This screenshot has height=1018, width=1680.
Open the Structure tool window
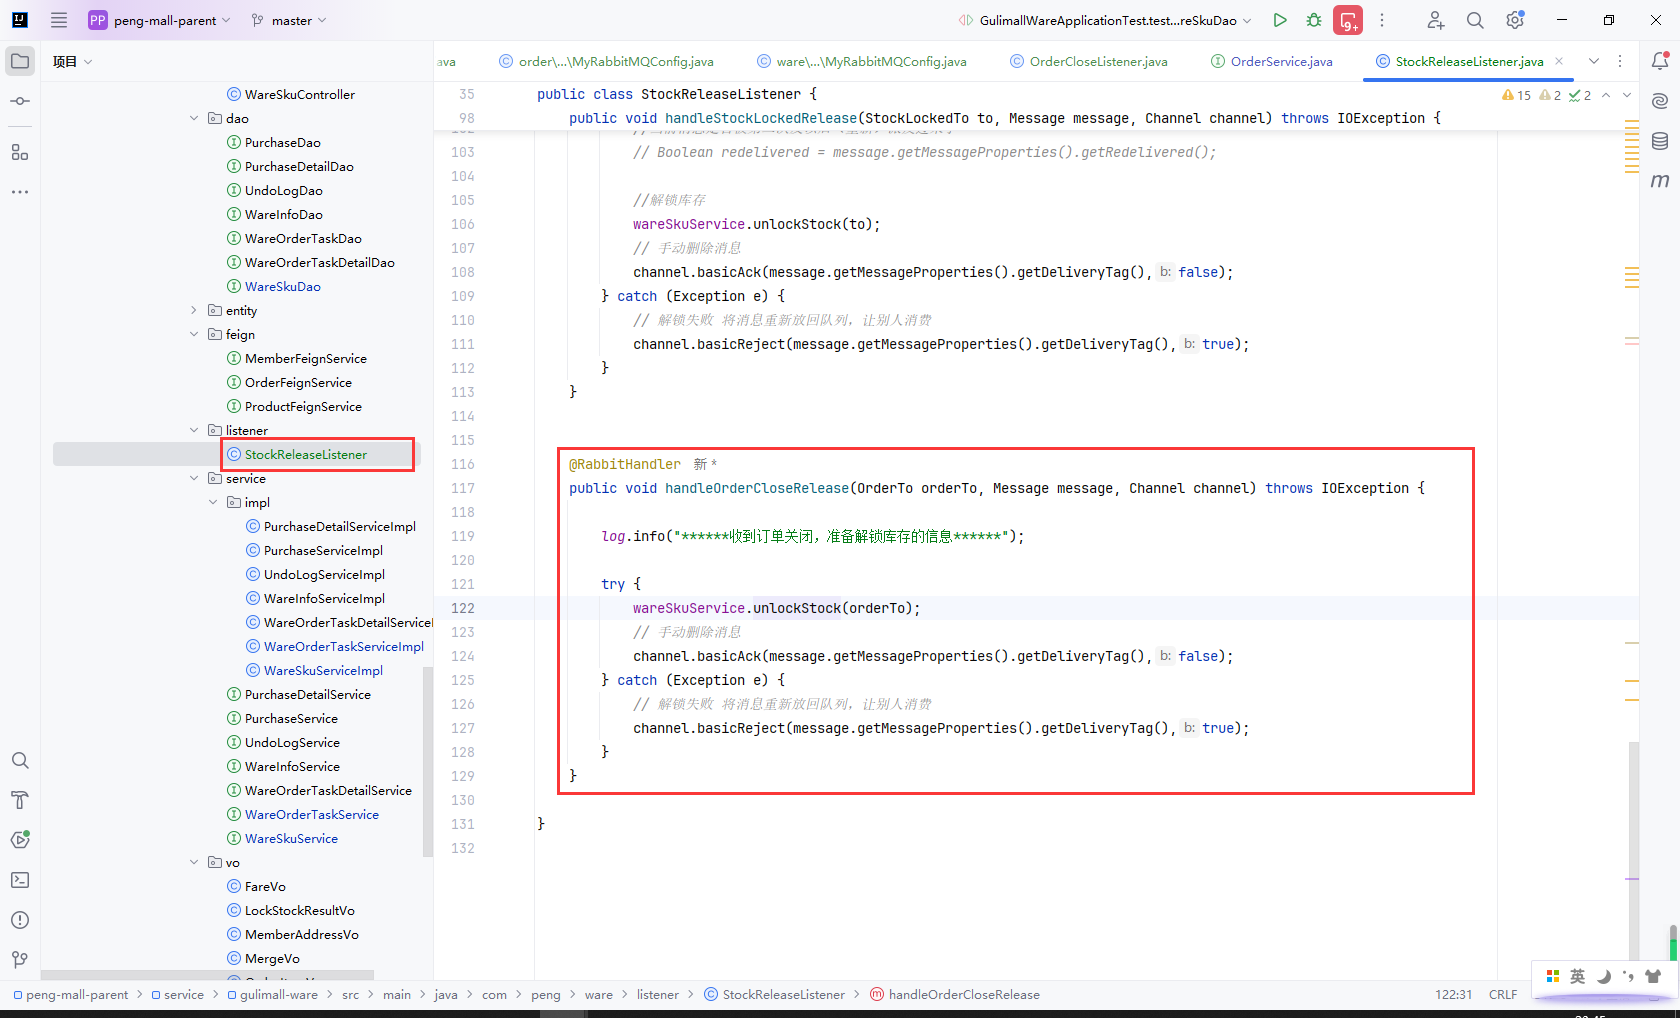coord(20,152)
